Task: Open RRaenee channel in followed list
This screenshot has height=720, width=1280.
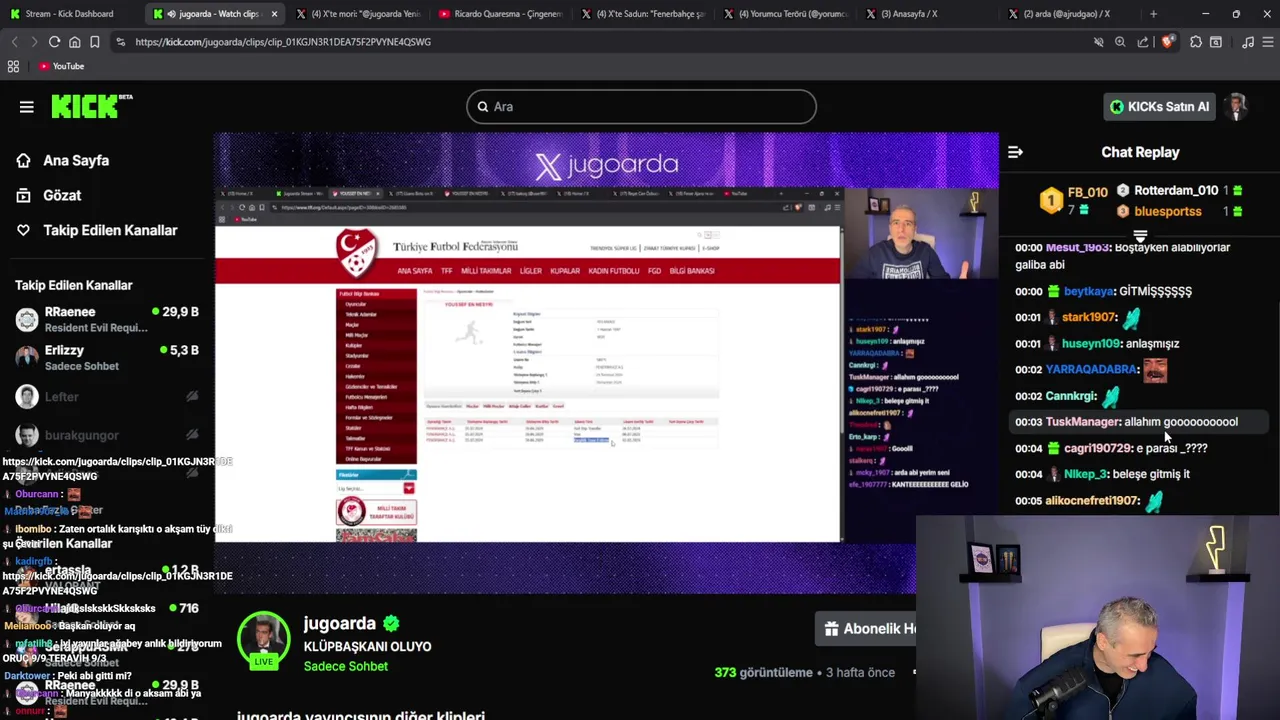Action: [107, 319]
